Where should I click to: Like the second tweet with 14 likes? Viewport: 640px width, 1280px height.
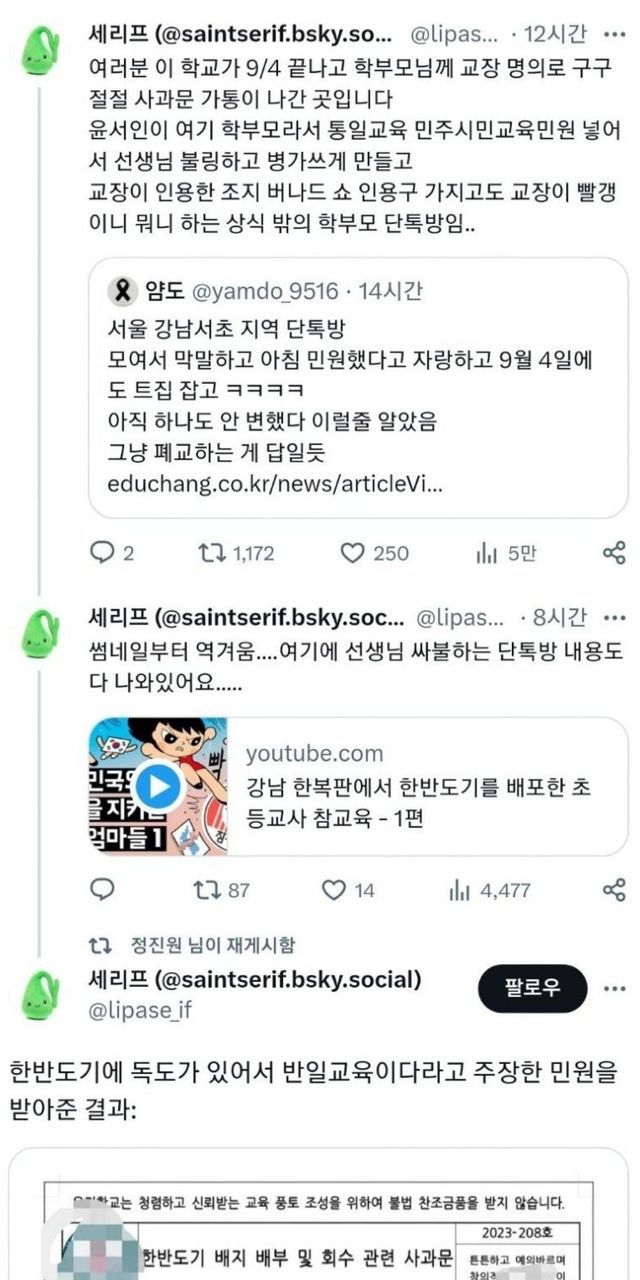(x=334, y=889)
